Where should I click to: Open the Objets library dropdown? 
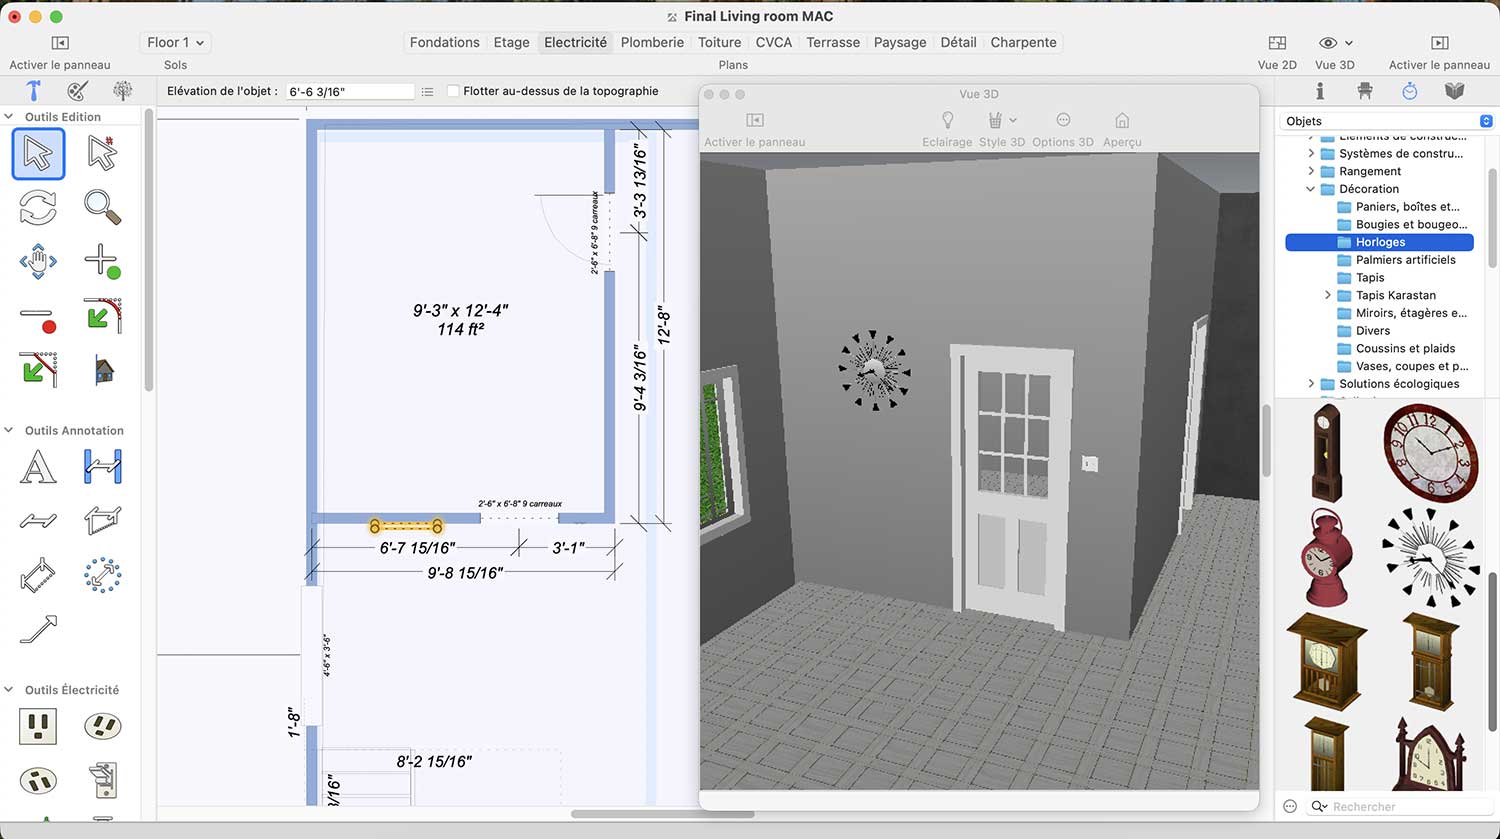pyautogui.click(x=1387, y=121)
